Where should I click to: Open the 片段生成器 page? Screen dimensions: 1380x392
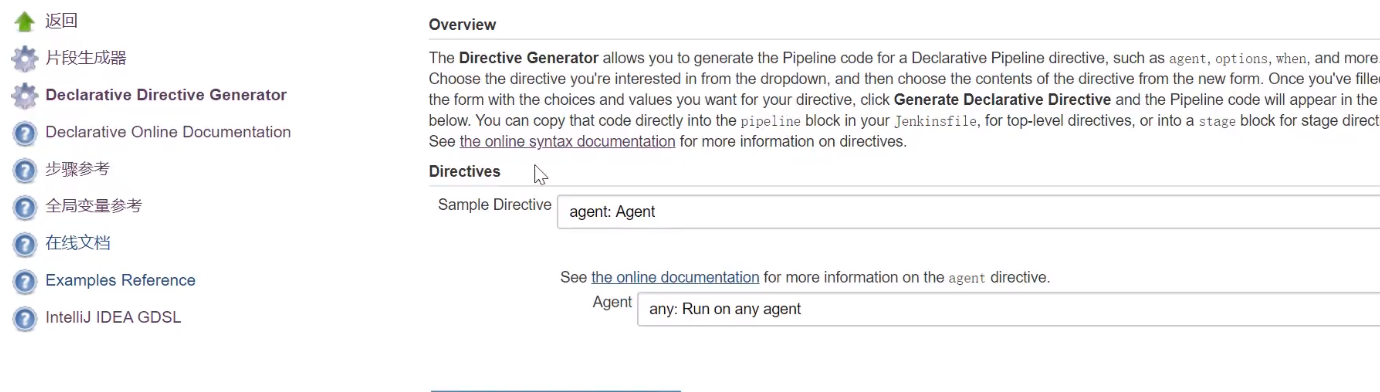pos(86,58)
